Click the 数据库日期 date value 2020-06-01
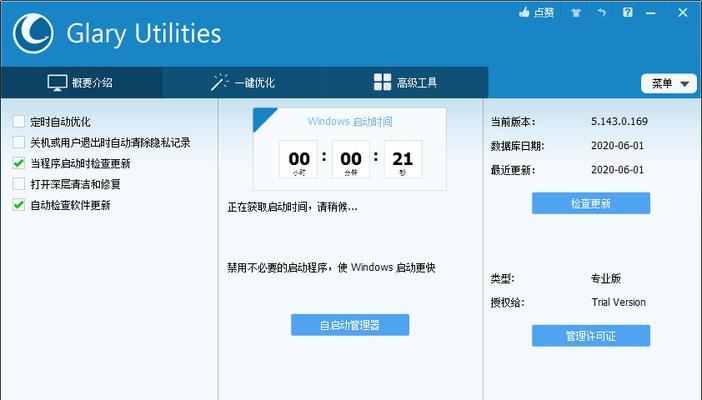The width and height of the screenshot is (702, 400). coord(617,146)
